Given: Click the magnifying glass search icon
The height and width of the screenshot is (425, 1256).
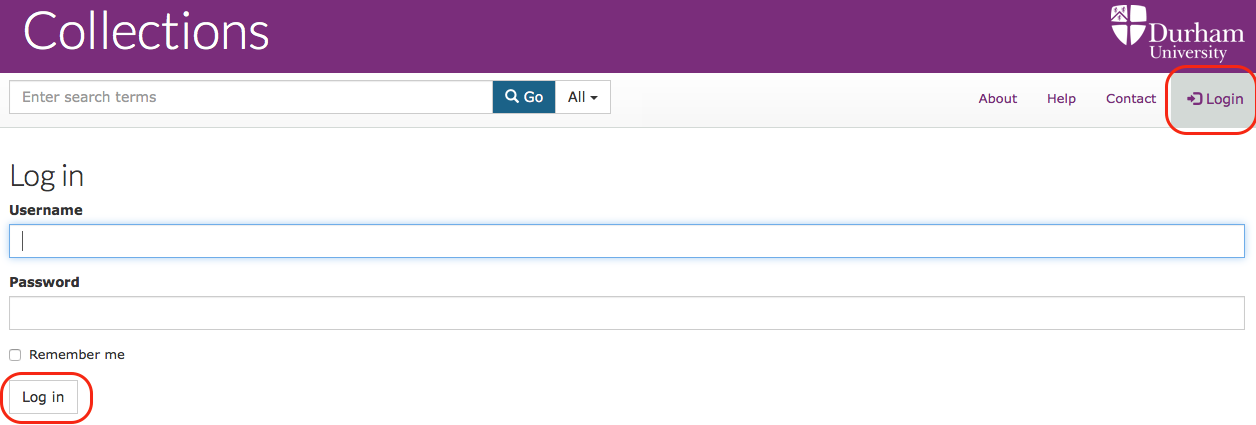Looking at the screenshot, I should (x=512, y=97).
